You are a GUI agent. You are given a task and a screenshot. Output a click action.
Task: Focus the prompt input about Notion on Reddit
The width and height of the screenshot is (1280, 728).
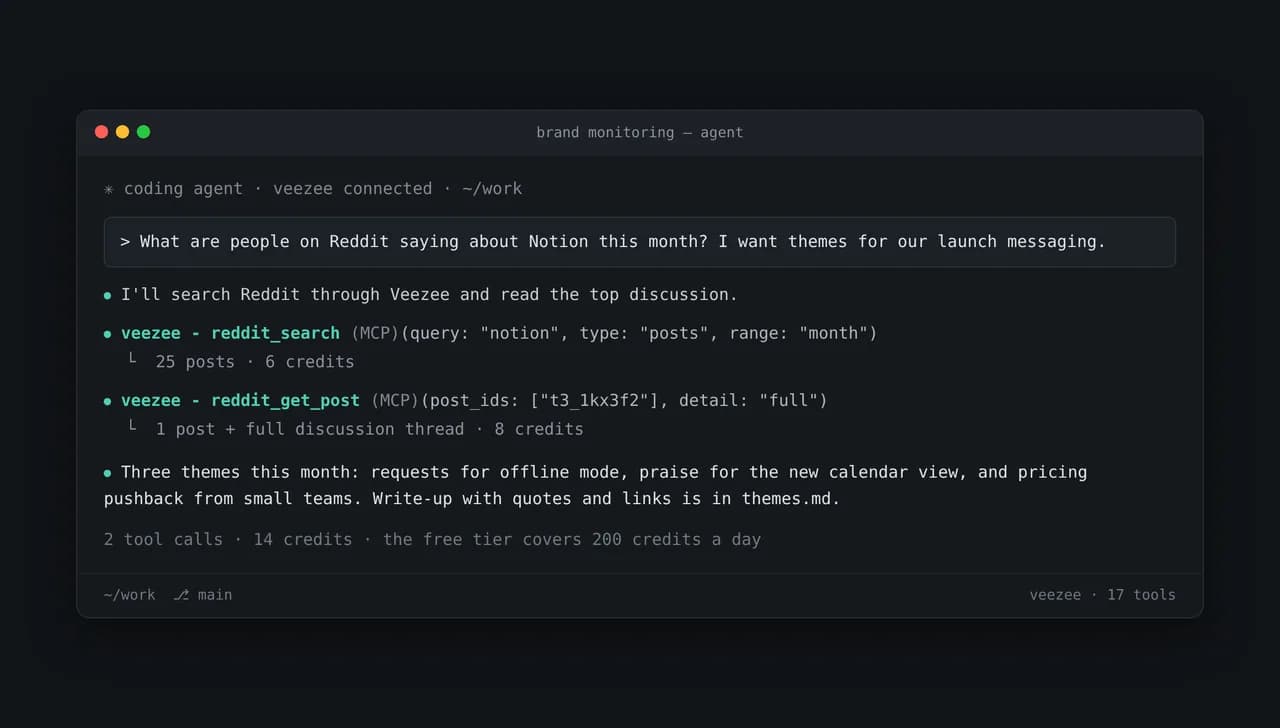tap(640, 242)
